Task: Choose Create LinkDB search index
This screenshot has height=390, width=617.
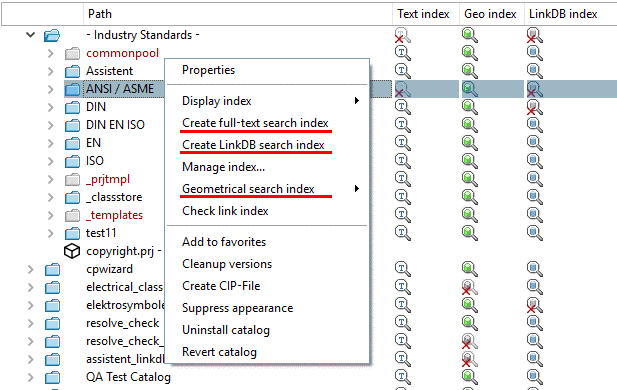Action: click(x=253, y=145)
